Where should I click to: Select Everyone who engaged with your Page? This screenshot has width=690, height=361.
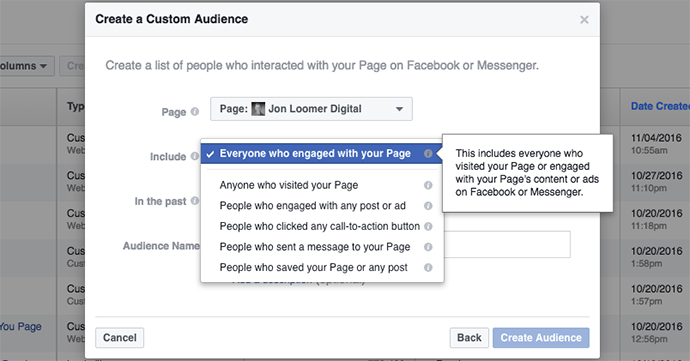(x=322, y=154)
